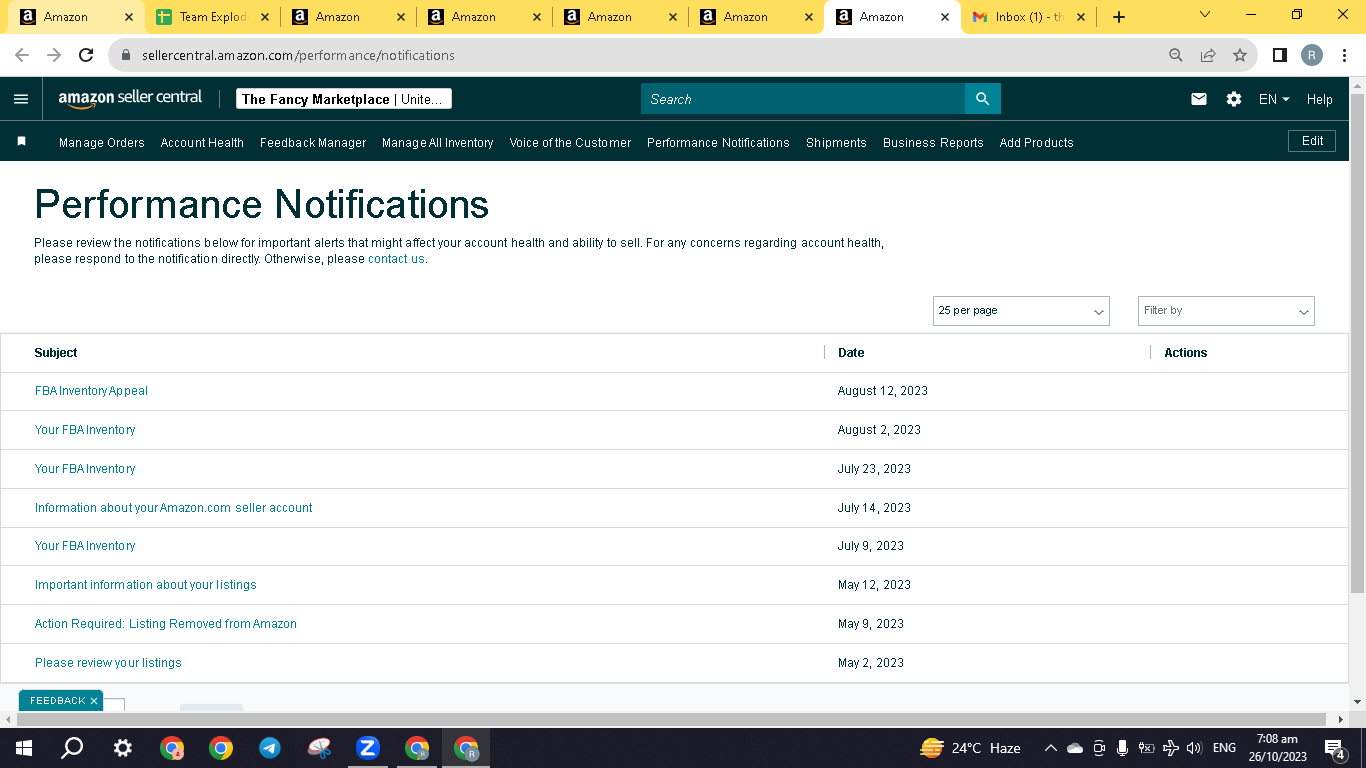This screenshot has width=1366, height=768.
Task: Open the Chrome profile R avatar
Action: (x=1312, y=55)
